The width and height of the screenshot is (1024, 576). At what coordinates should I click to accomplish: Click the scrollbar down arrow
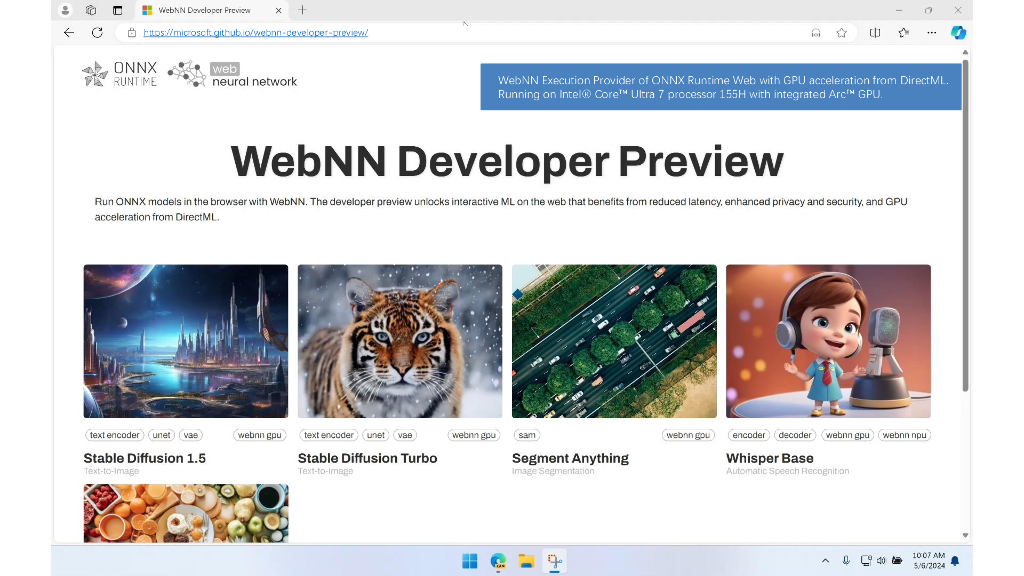[965, 536]
